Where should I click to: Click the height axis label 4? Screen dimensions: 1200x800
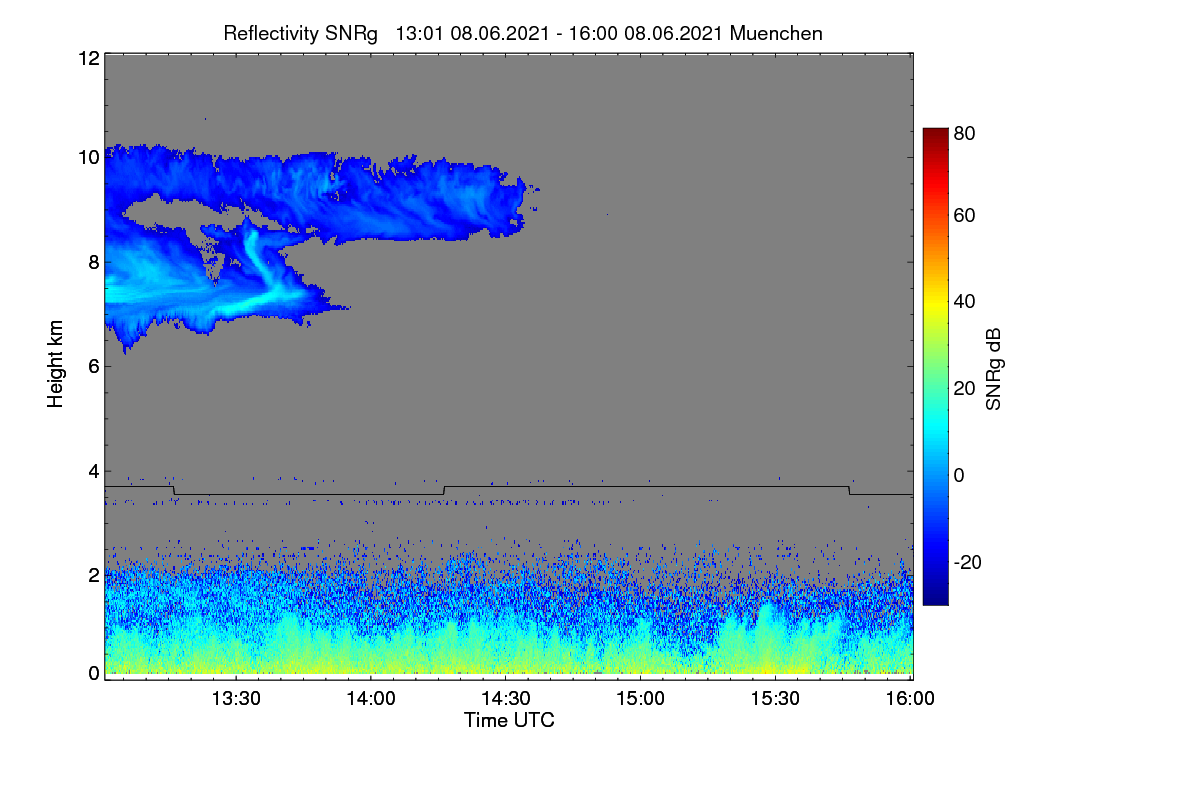93,470
